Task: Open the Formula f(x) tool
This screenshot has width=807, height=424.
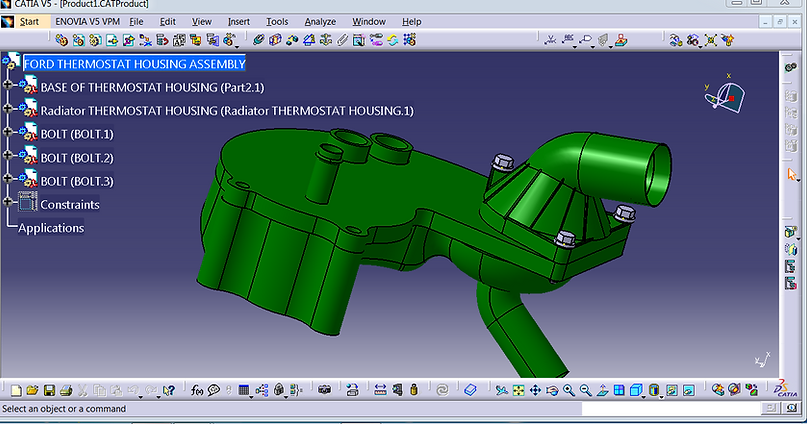Action: 197,391
